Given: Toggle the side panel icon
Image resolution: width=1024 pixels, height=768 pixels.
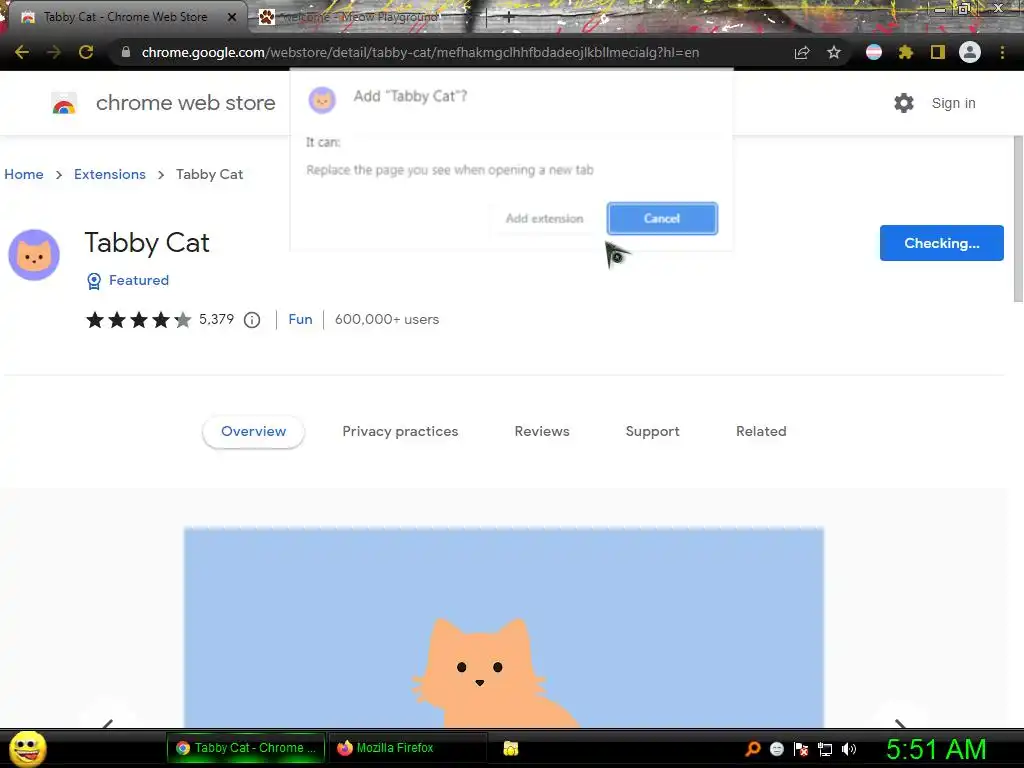Looking at the screenshot, I should coord(938,52).
